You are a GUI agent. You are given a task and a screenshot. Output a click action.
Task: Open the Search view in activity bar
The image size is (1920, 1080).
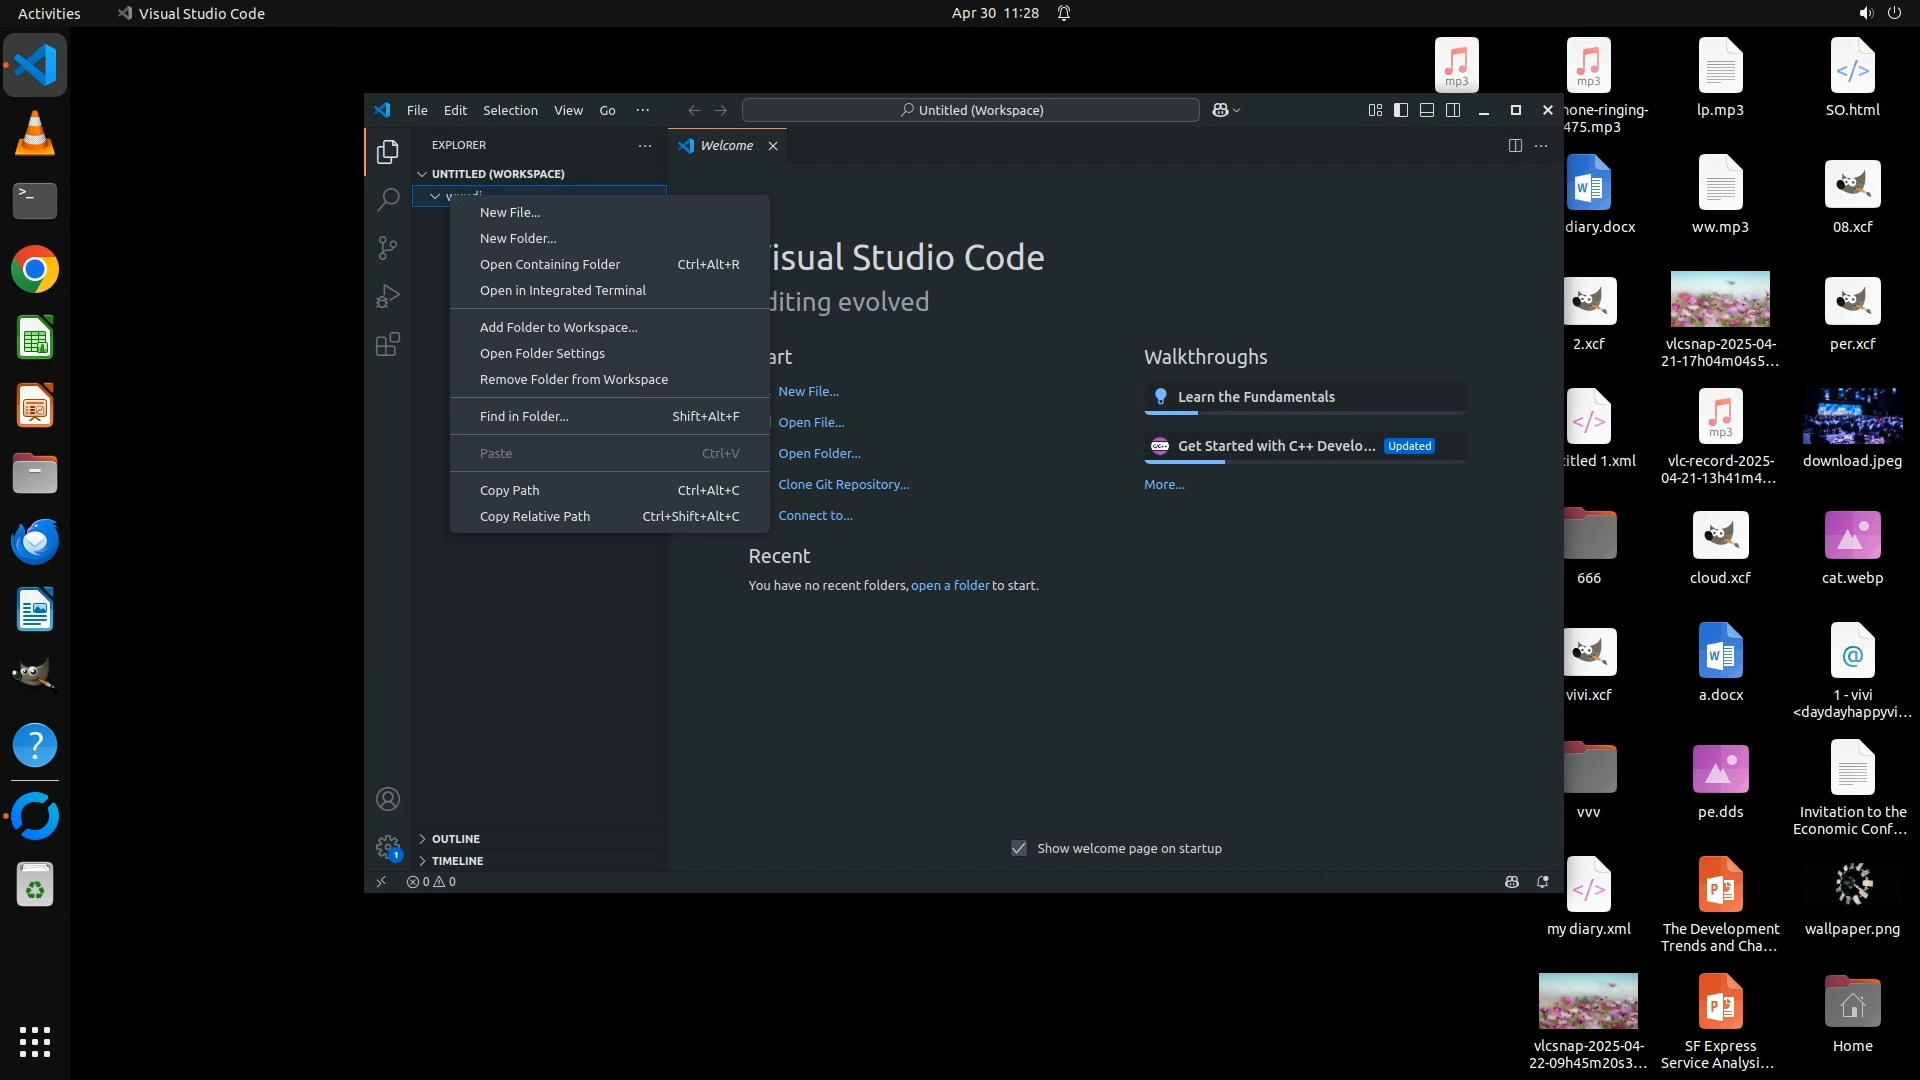point(388,200)
